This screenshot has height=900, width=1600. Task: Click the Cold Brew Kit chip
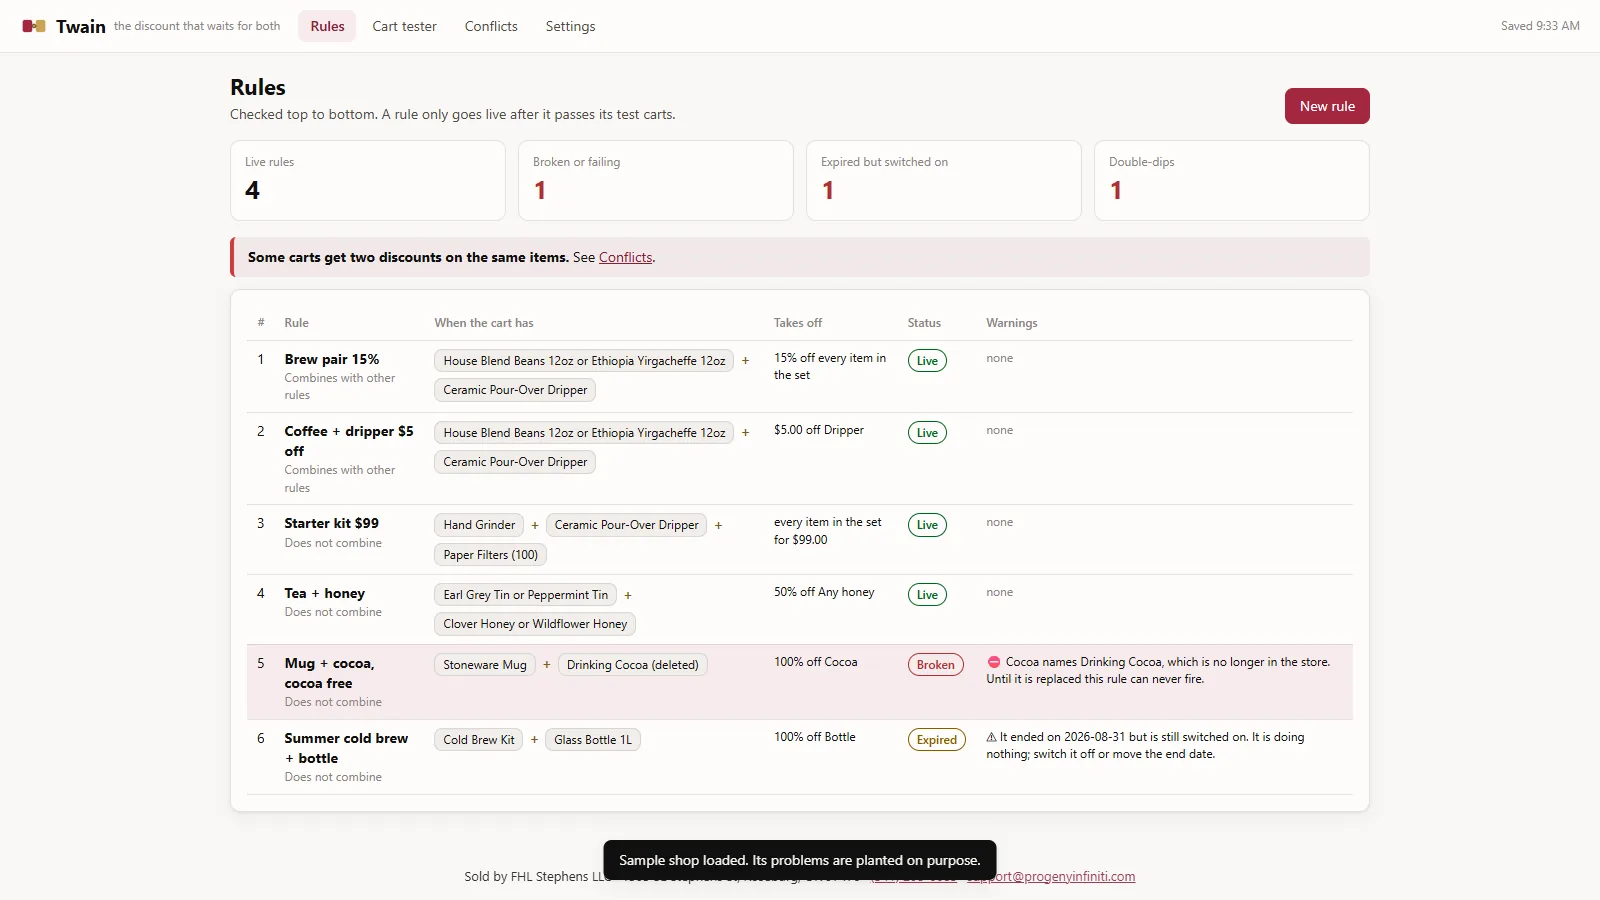tap(479, 740)
